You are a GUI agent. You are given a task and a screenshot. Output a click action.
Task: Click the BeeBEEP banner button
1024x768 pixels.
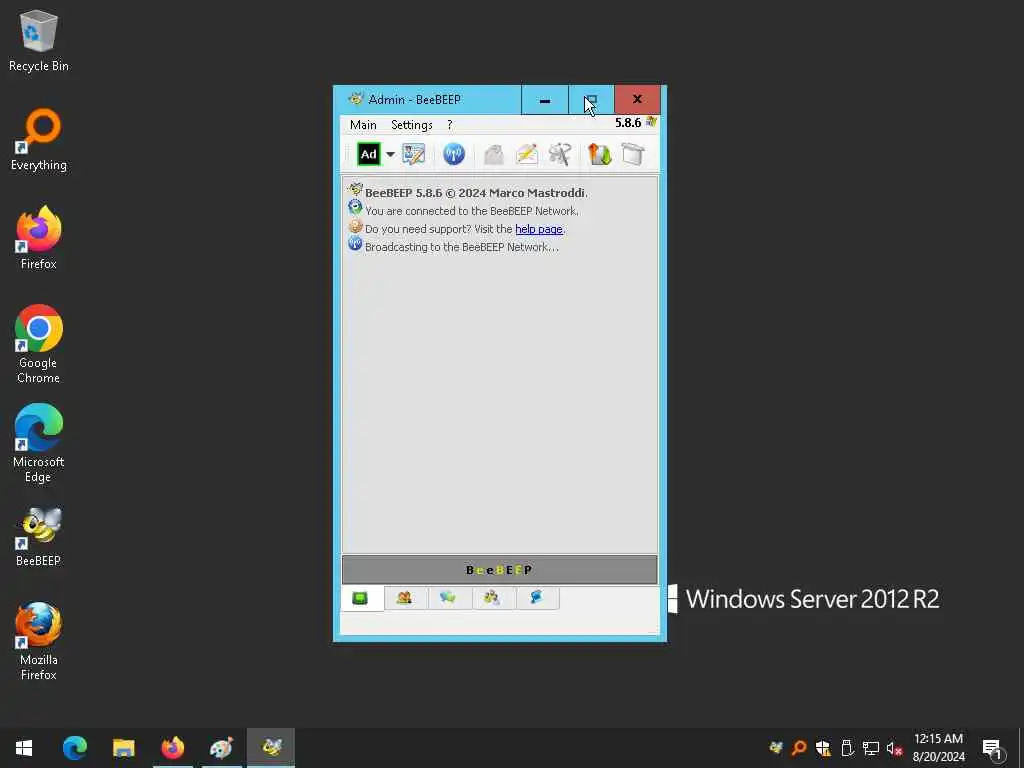(x=500, y=569)
